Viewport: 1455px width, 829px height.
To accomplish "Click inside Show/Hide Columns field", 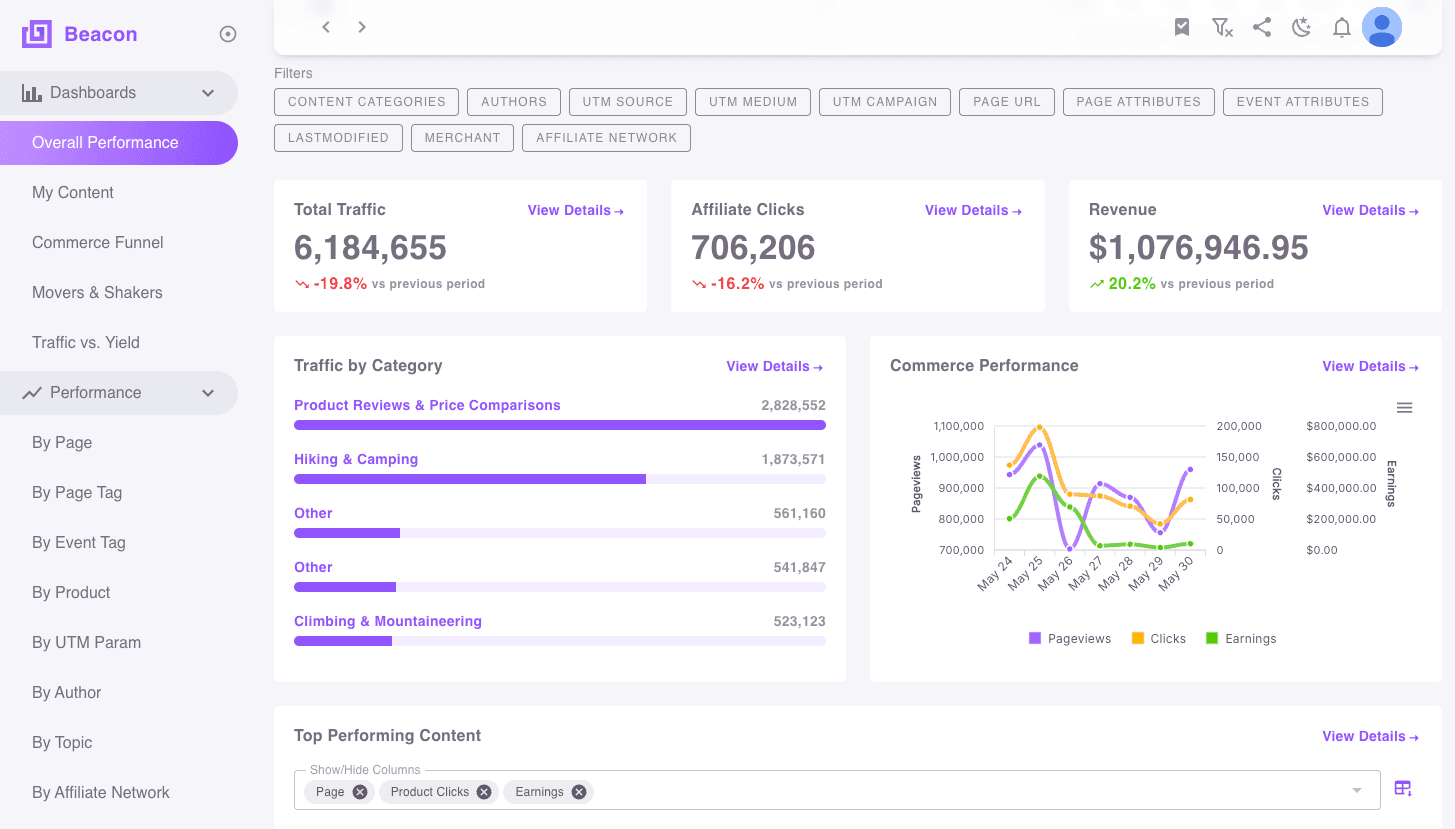I will 837,790.
